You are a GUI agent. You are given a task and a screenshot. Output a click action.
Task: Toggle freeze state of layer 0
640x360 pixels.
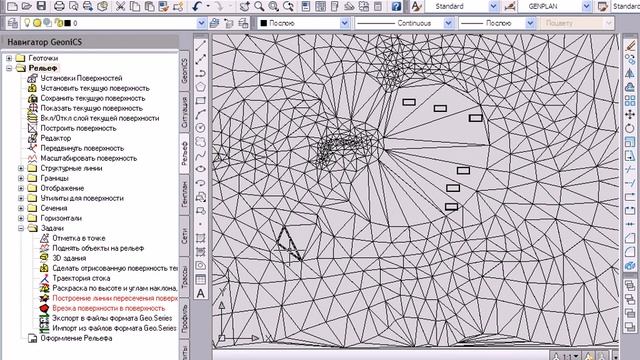point(37,23)
